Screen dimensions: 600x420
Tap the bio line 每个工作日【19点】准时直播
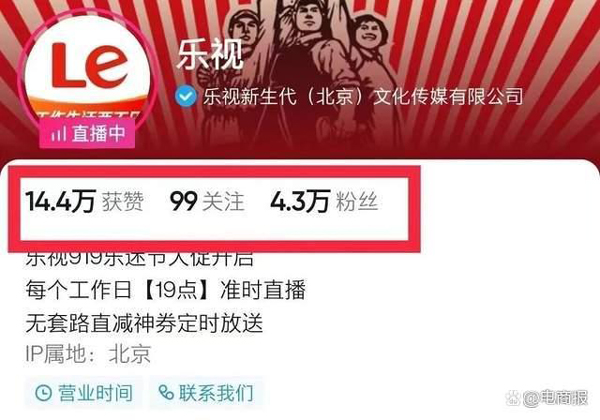point(166,290)
